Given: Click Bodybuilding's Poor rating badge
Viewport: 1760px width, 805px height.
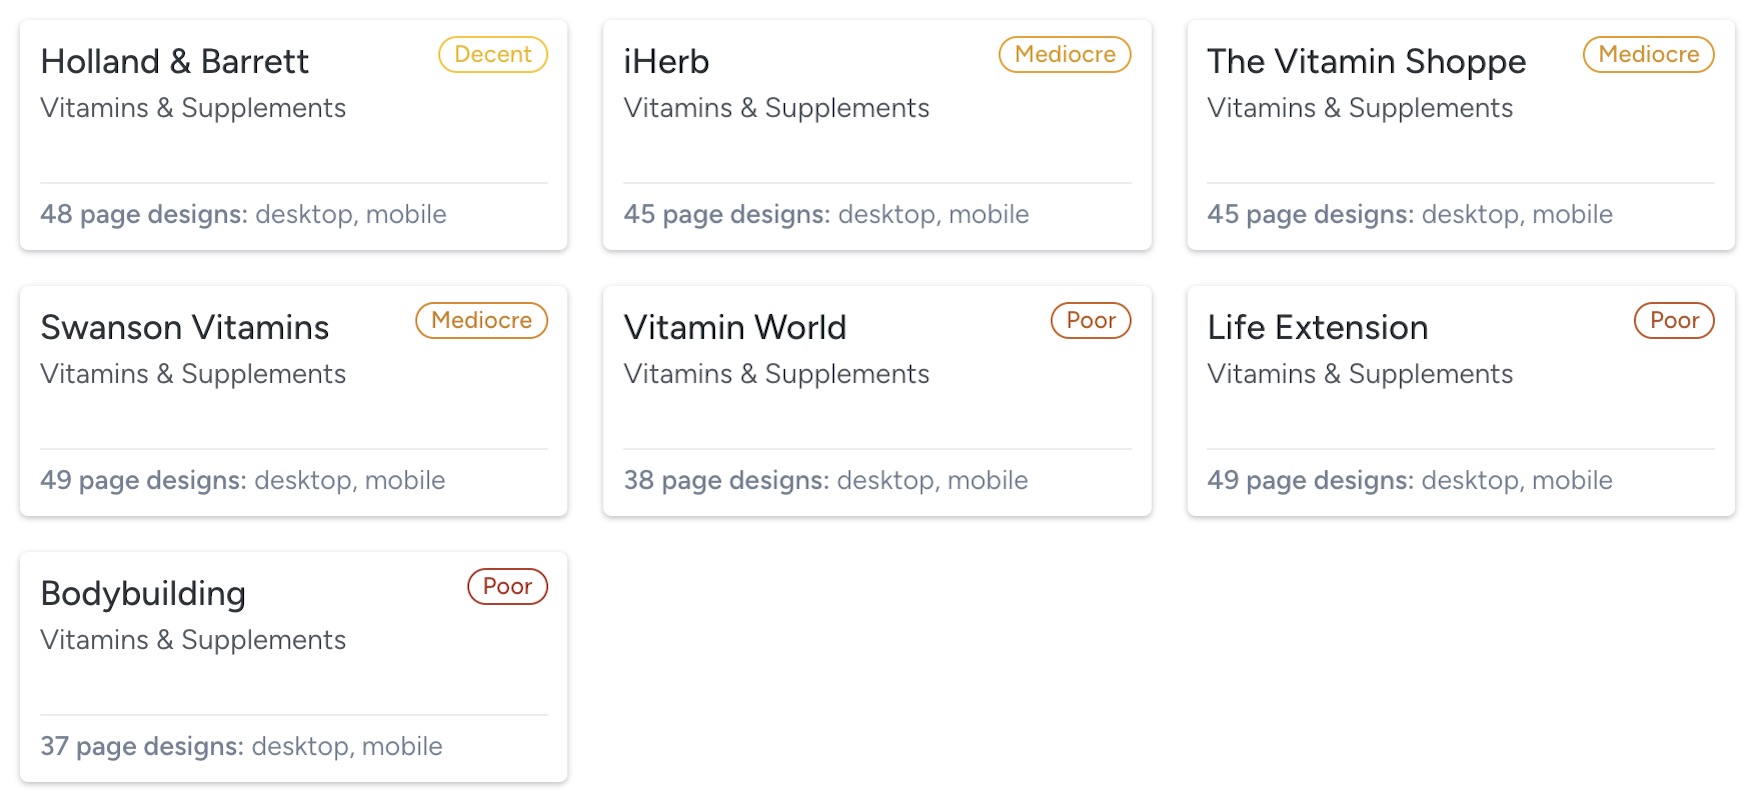Looking at the screenshot, I should (507, 587).
